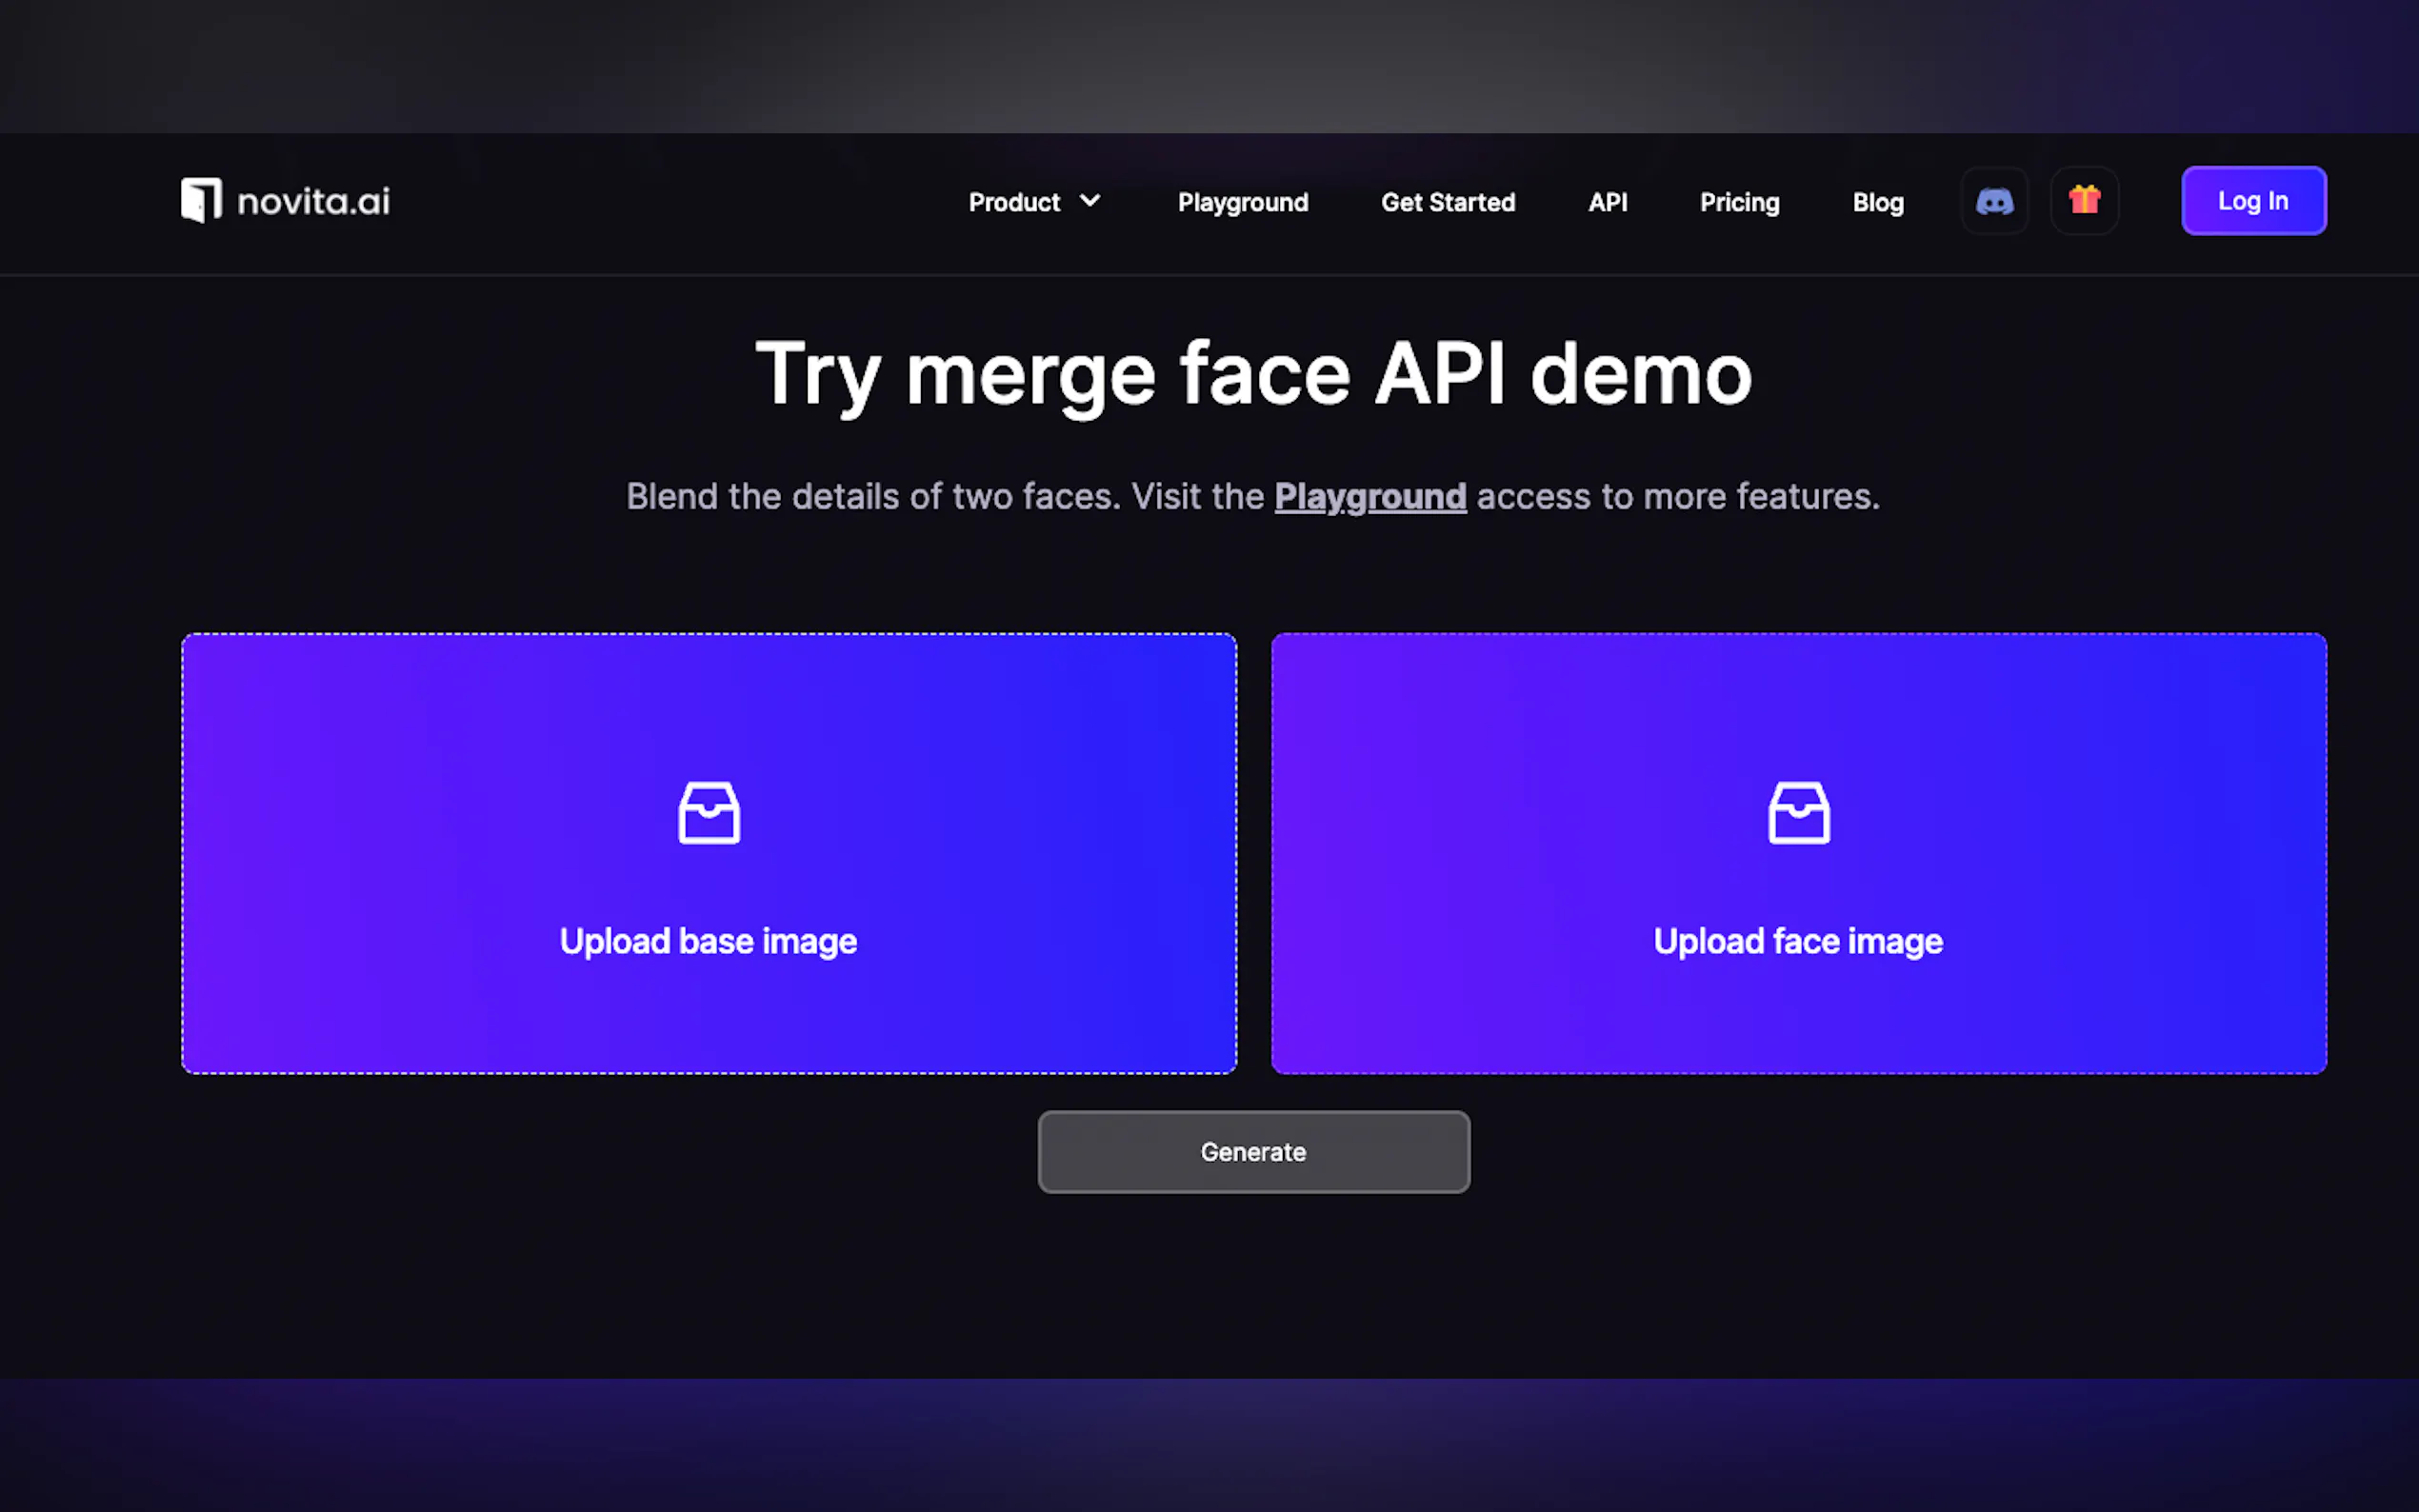Screen dimensions: 2419x1512
Task: Open the Pricing page
Action: pos(1739,202)
